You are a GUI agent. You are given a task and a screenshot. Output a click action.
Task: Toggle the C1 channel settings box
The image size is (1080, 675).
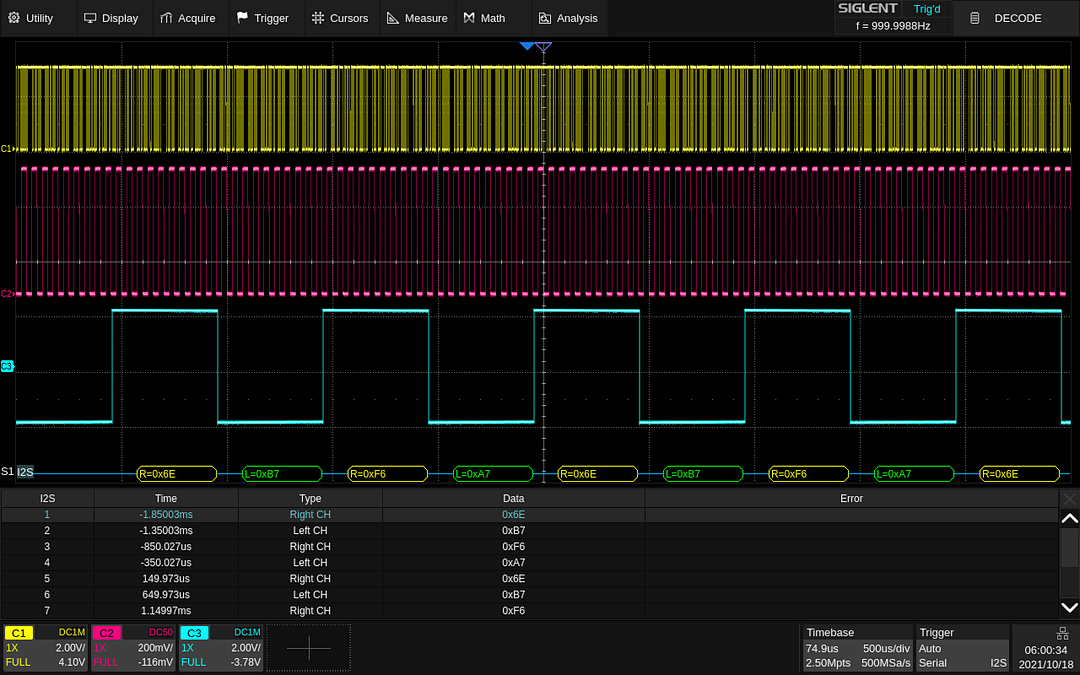[x=46, y=647]
